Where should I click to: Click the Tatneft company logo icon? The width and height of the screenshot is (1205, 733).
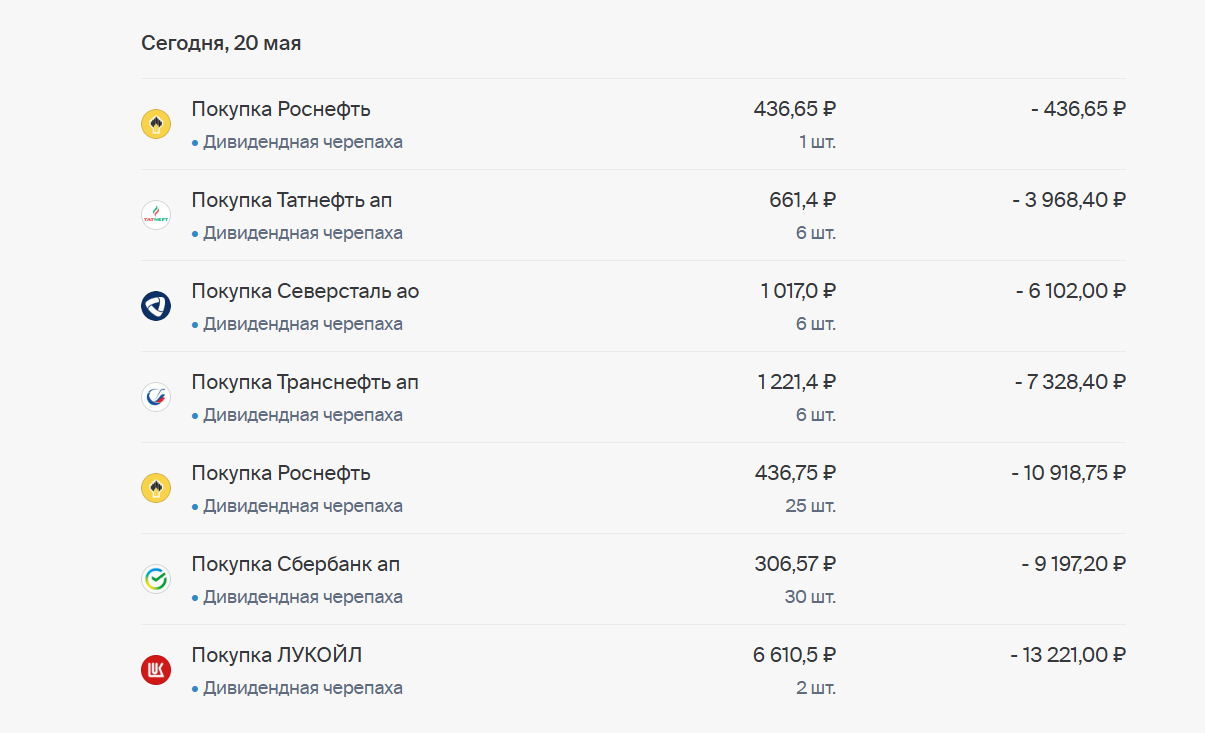(156, 215)
